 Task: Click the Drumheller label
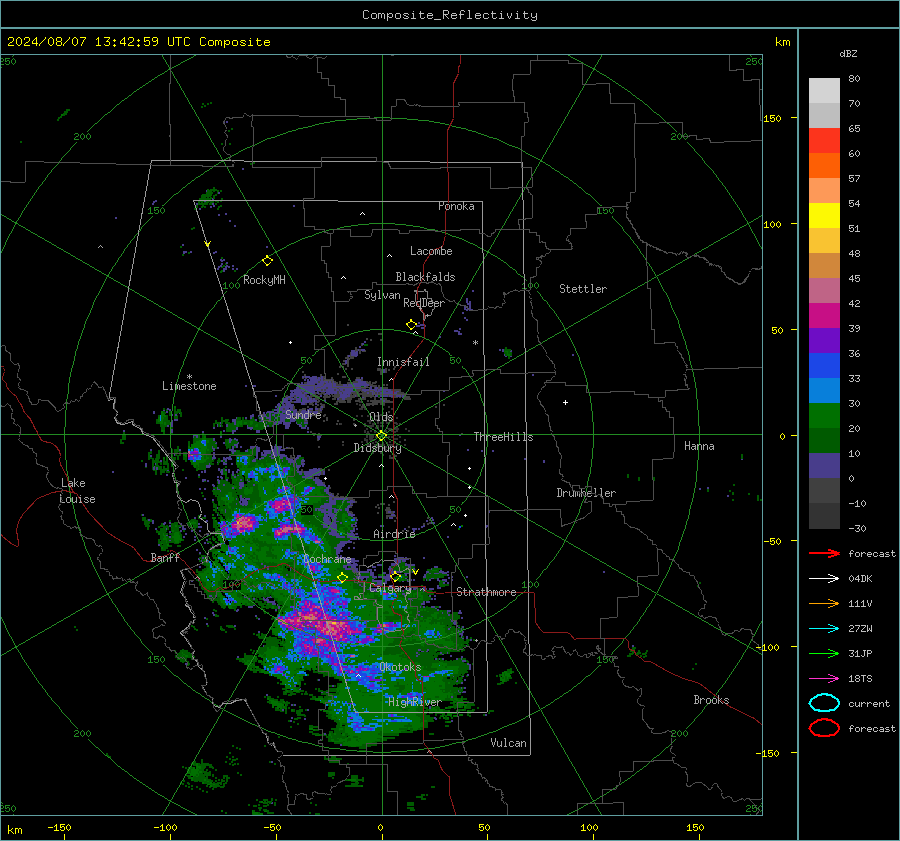pos(586,493)
